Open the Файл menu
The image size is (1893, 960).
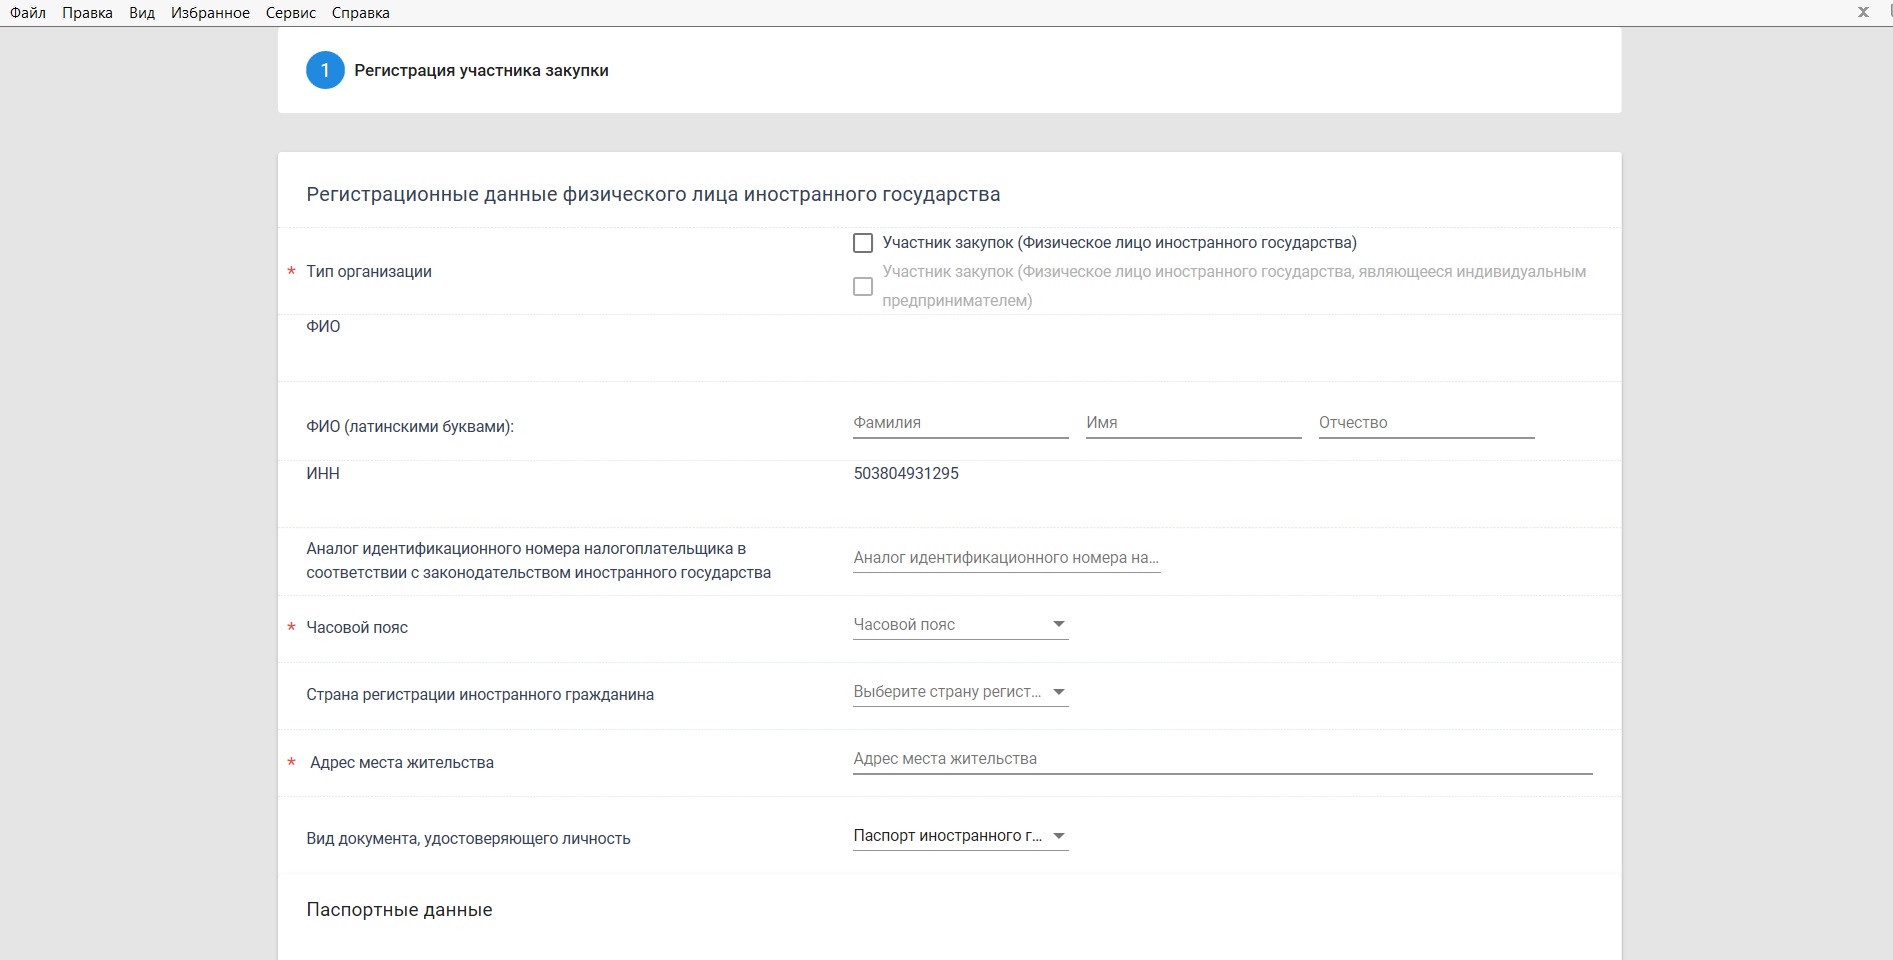(x=28, y=13)
